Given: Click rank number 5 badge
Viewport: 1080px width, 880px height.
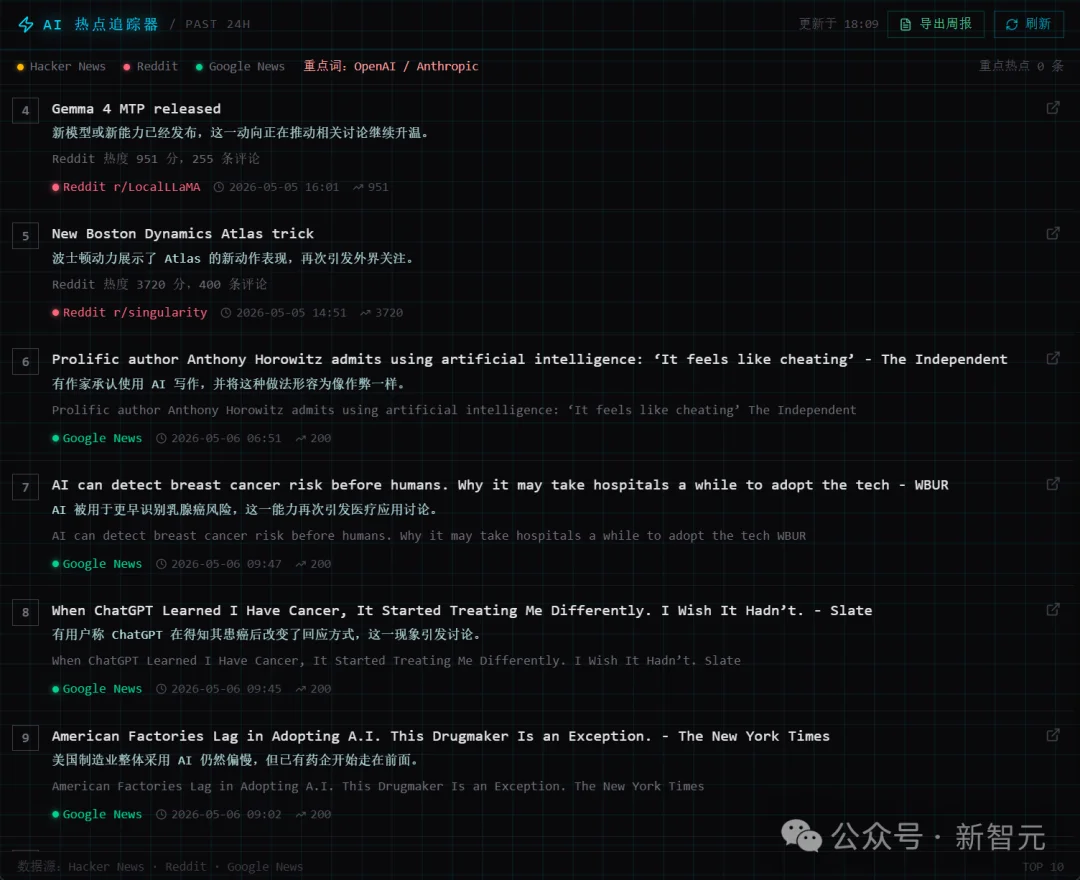Looking at the screenshot, I should pyautogui.click(x=25, y=235).
